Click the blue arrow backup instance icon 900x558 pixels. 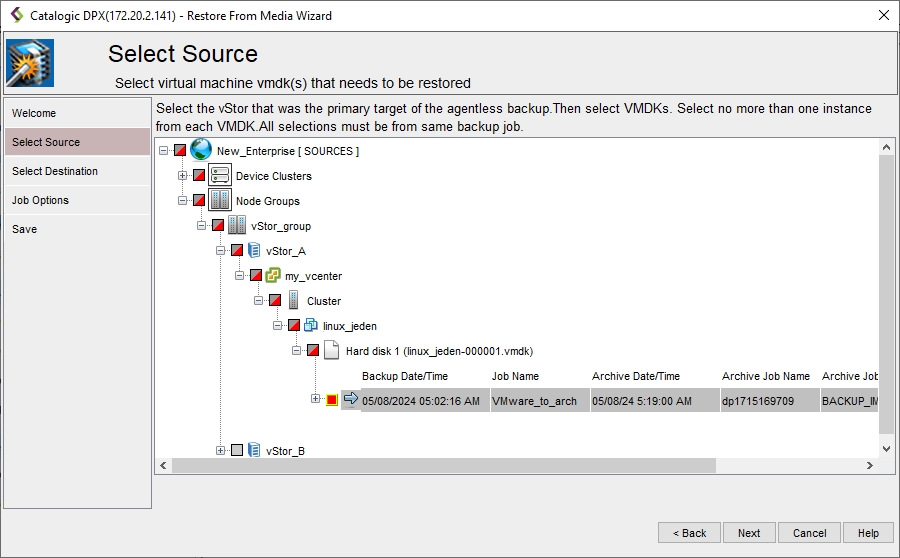[350, 399]
